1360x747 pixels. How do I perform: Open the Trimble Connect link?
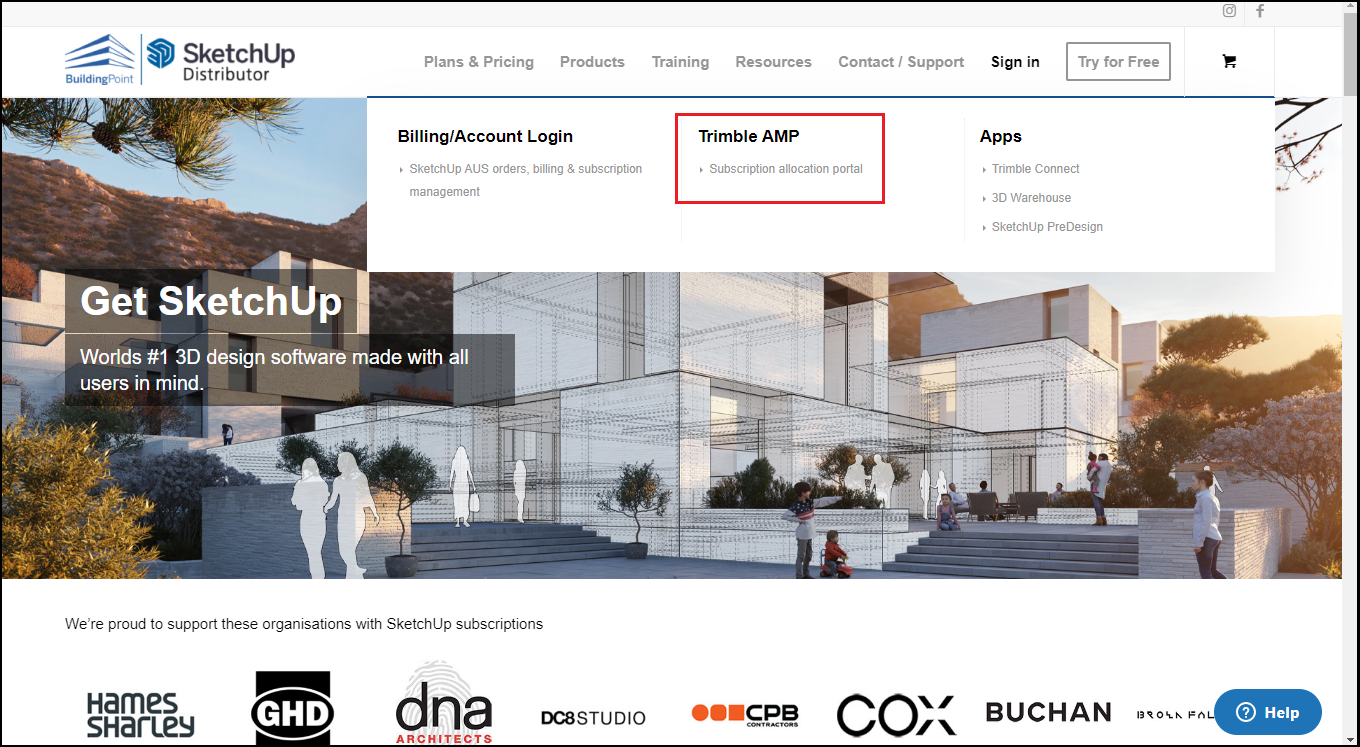click(x=1036, y=169)
